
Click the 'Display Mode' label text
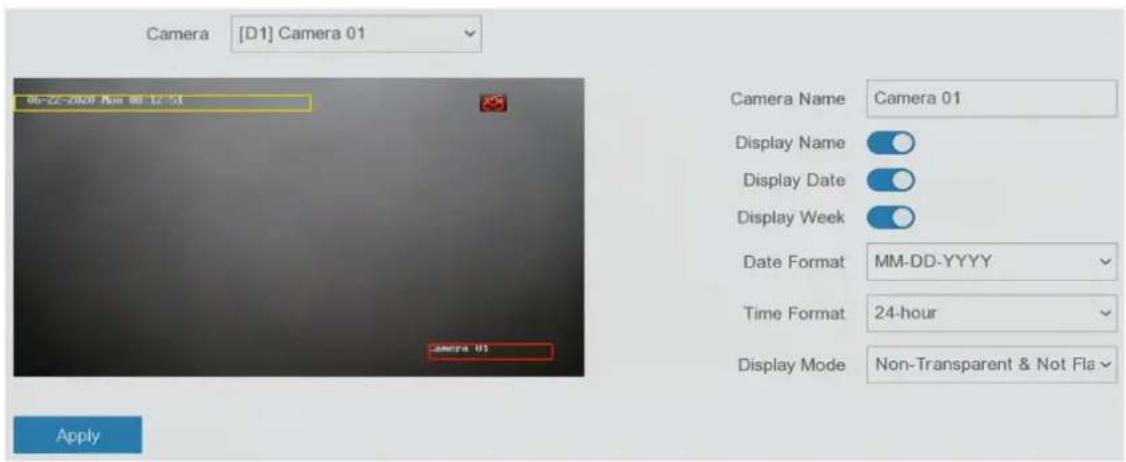tap(791, 365)
